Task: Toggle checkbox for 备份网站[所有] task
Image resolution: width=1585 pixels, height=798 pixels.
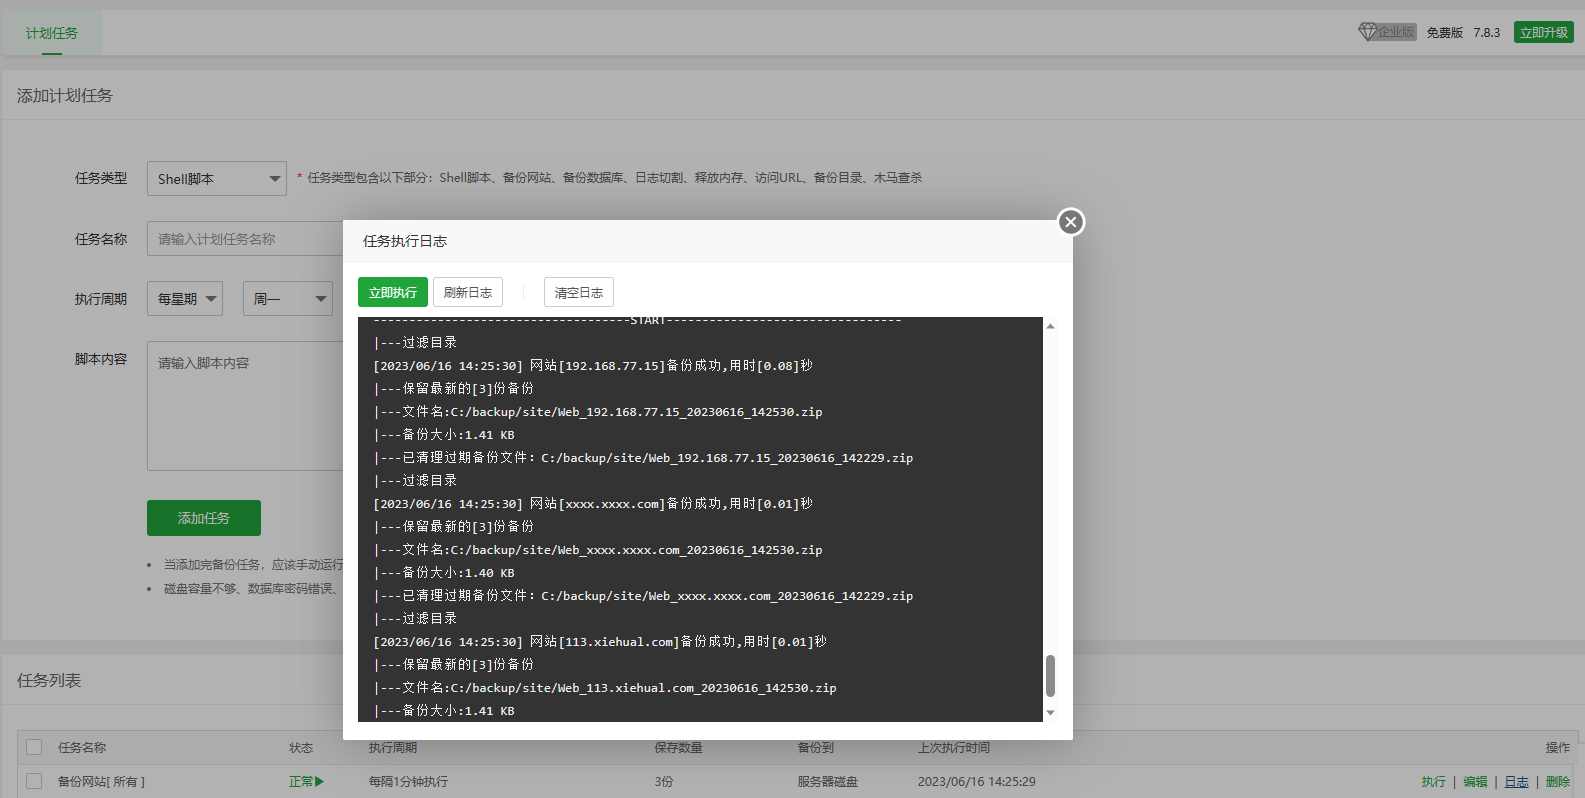Action: pyautogui.click(x=34, y=781)
